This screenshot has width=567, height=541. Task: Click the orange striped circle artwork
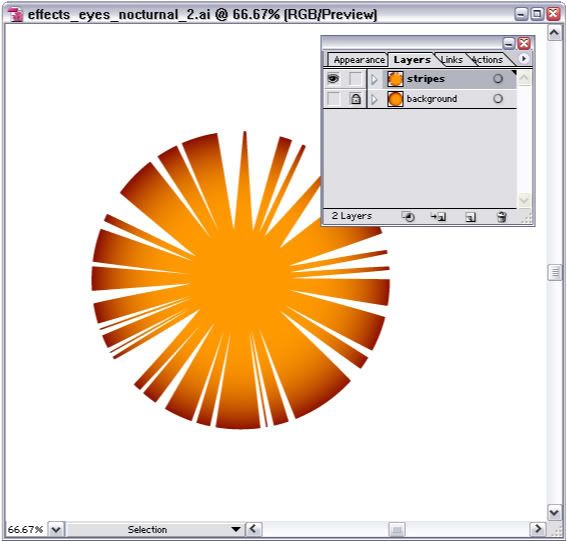click(240, 280)
